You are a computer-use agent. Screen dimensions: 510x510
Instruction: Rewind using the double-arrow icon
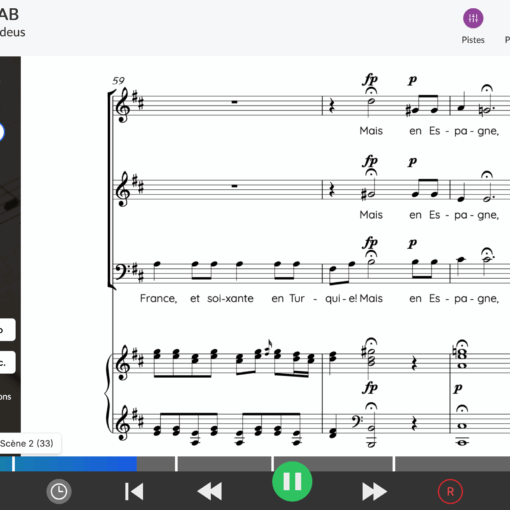point(210,491)
